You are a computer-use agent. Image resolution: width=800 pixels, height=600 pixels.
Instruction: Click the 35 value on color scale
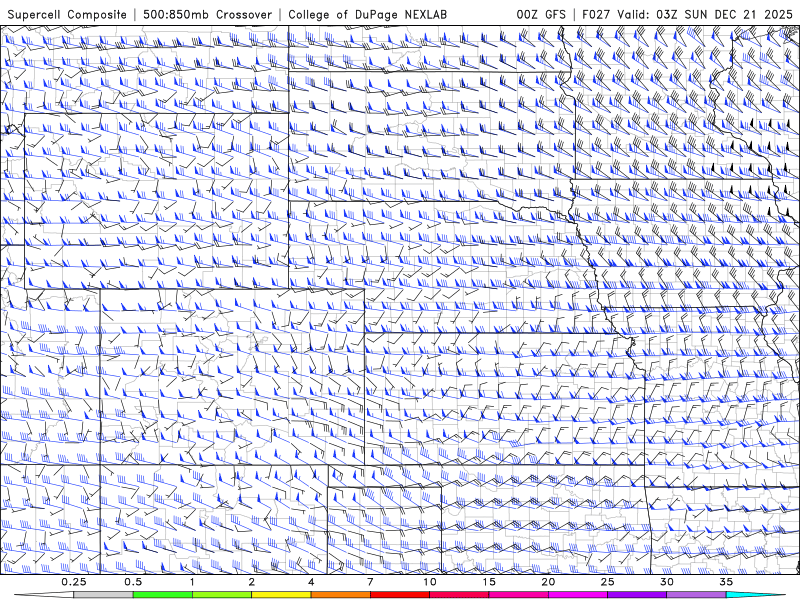[x=726, y=582]
